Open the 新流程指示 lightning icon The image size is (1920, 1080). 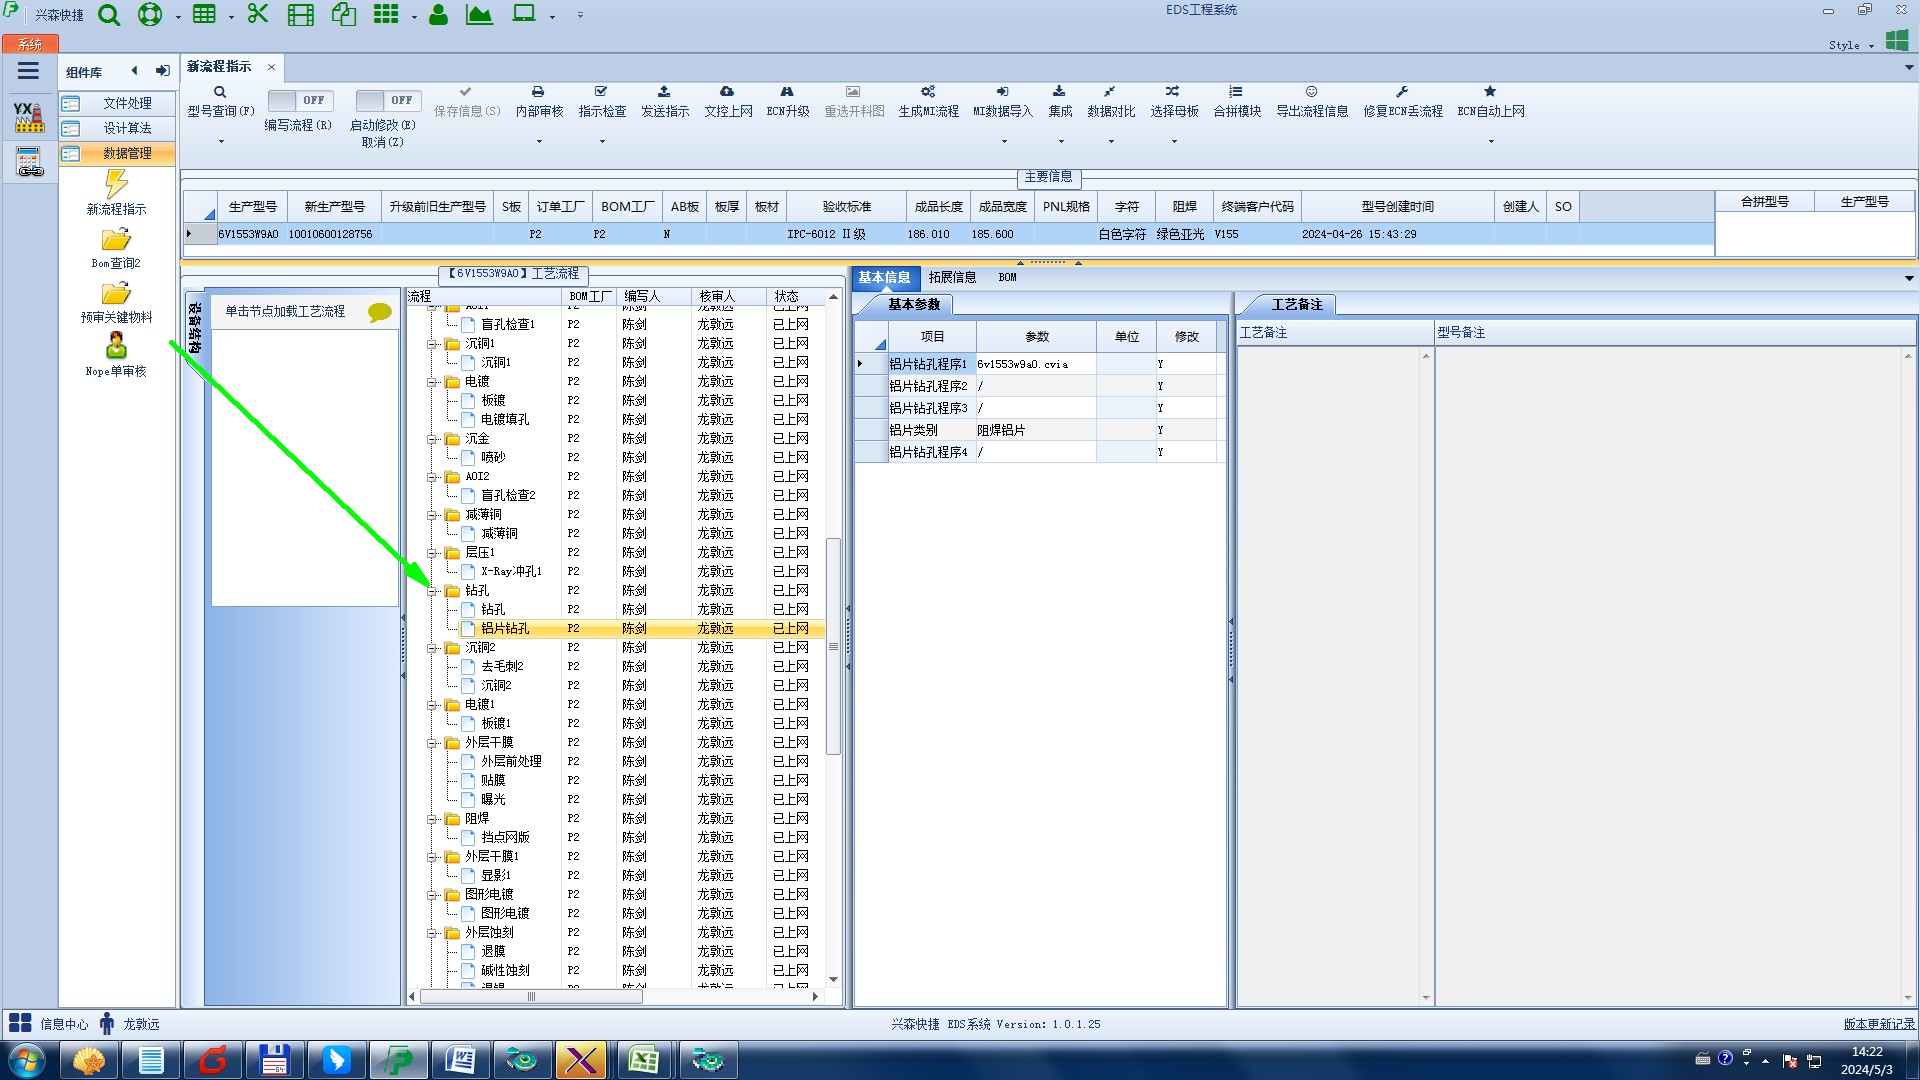pos(116,185)
